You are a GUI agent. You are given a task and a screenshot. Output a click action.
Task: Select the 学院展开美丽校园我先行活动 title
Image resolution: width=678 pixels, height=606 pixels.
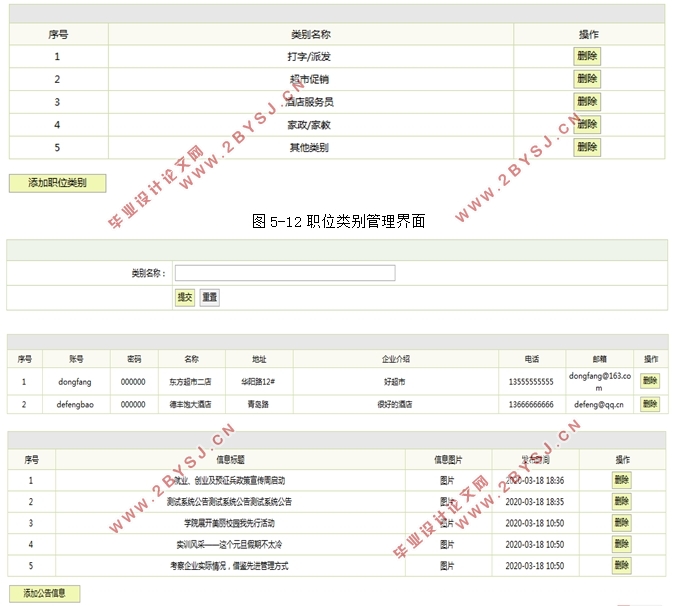click(x=230, y=523)
